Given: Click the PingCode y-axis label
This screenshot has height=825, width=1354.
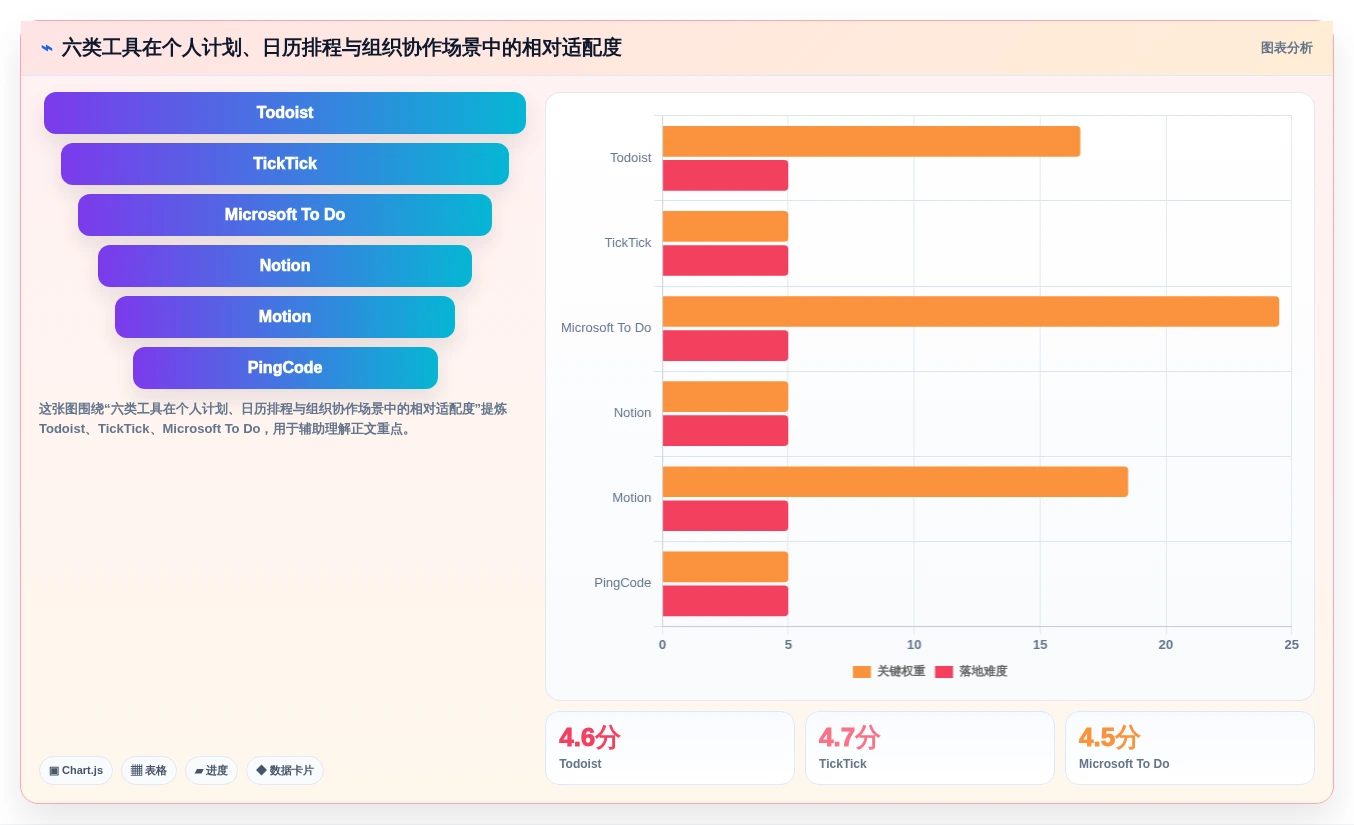Looking at the screenshot, I should point(623,583).
